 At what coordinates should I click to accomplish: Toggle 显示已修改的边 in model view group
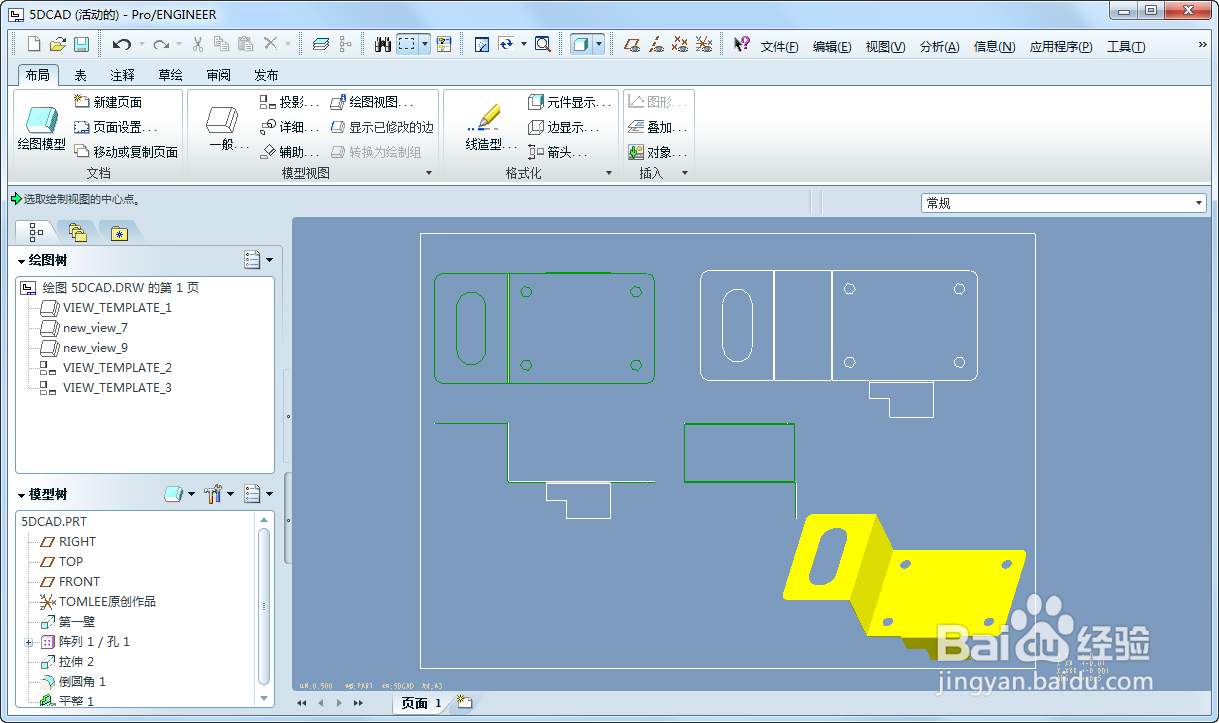pyautogui.click(x=388, y=127)
